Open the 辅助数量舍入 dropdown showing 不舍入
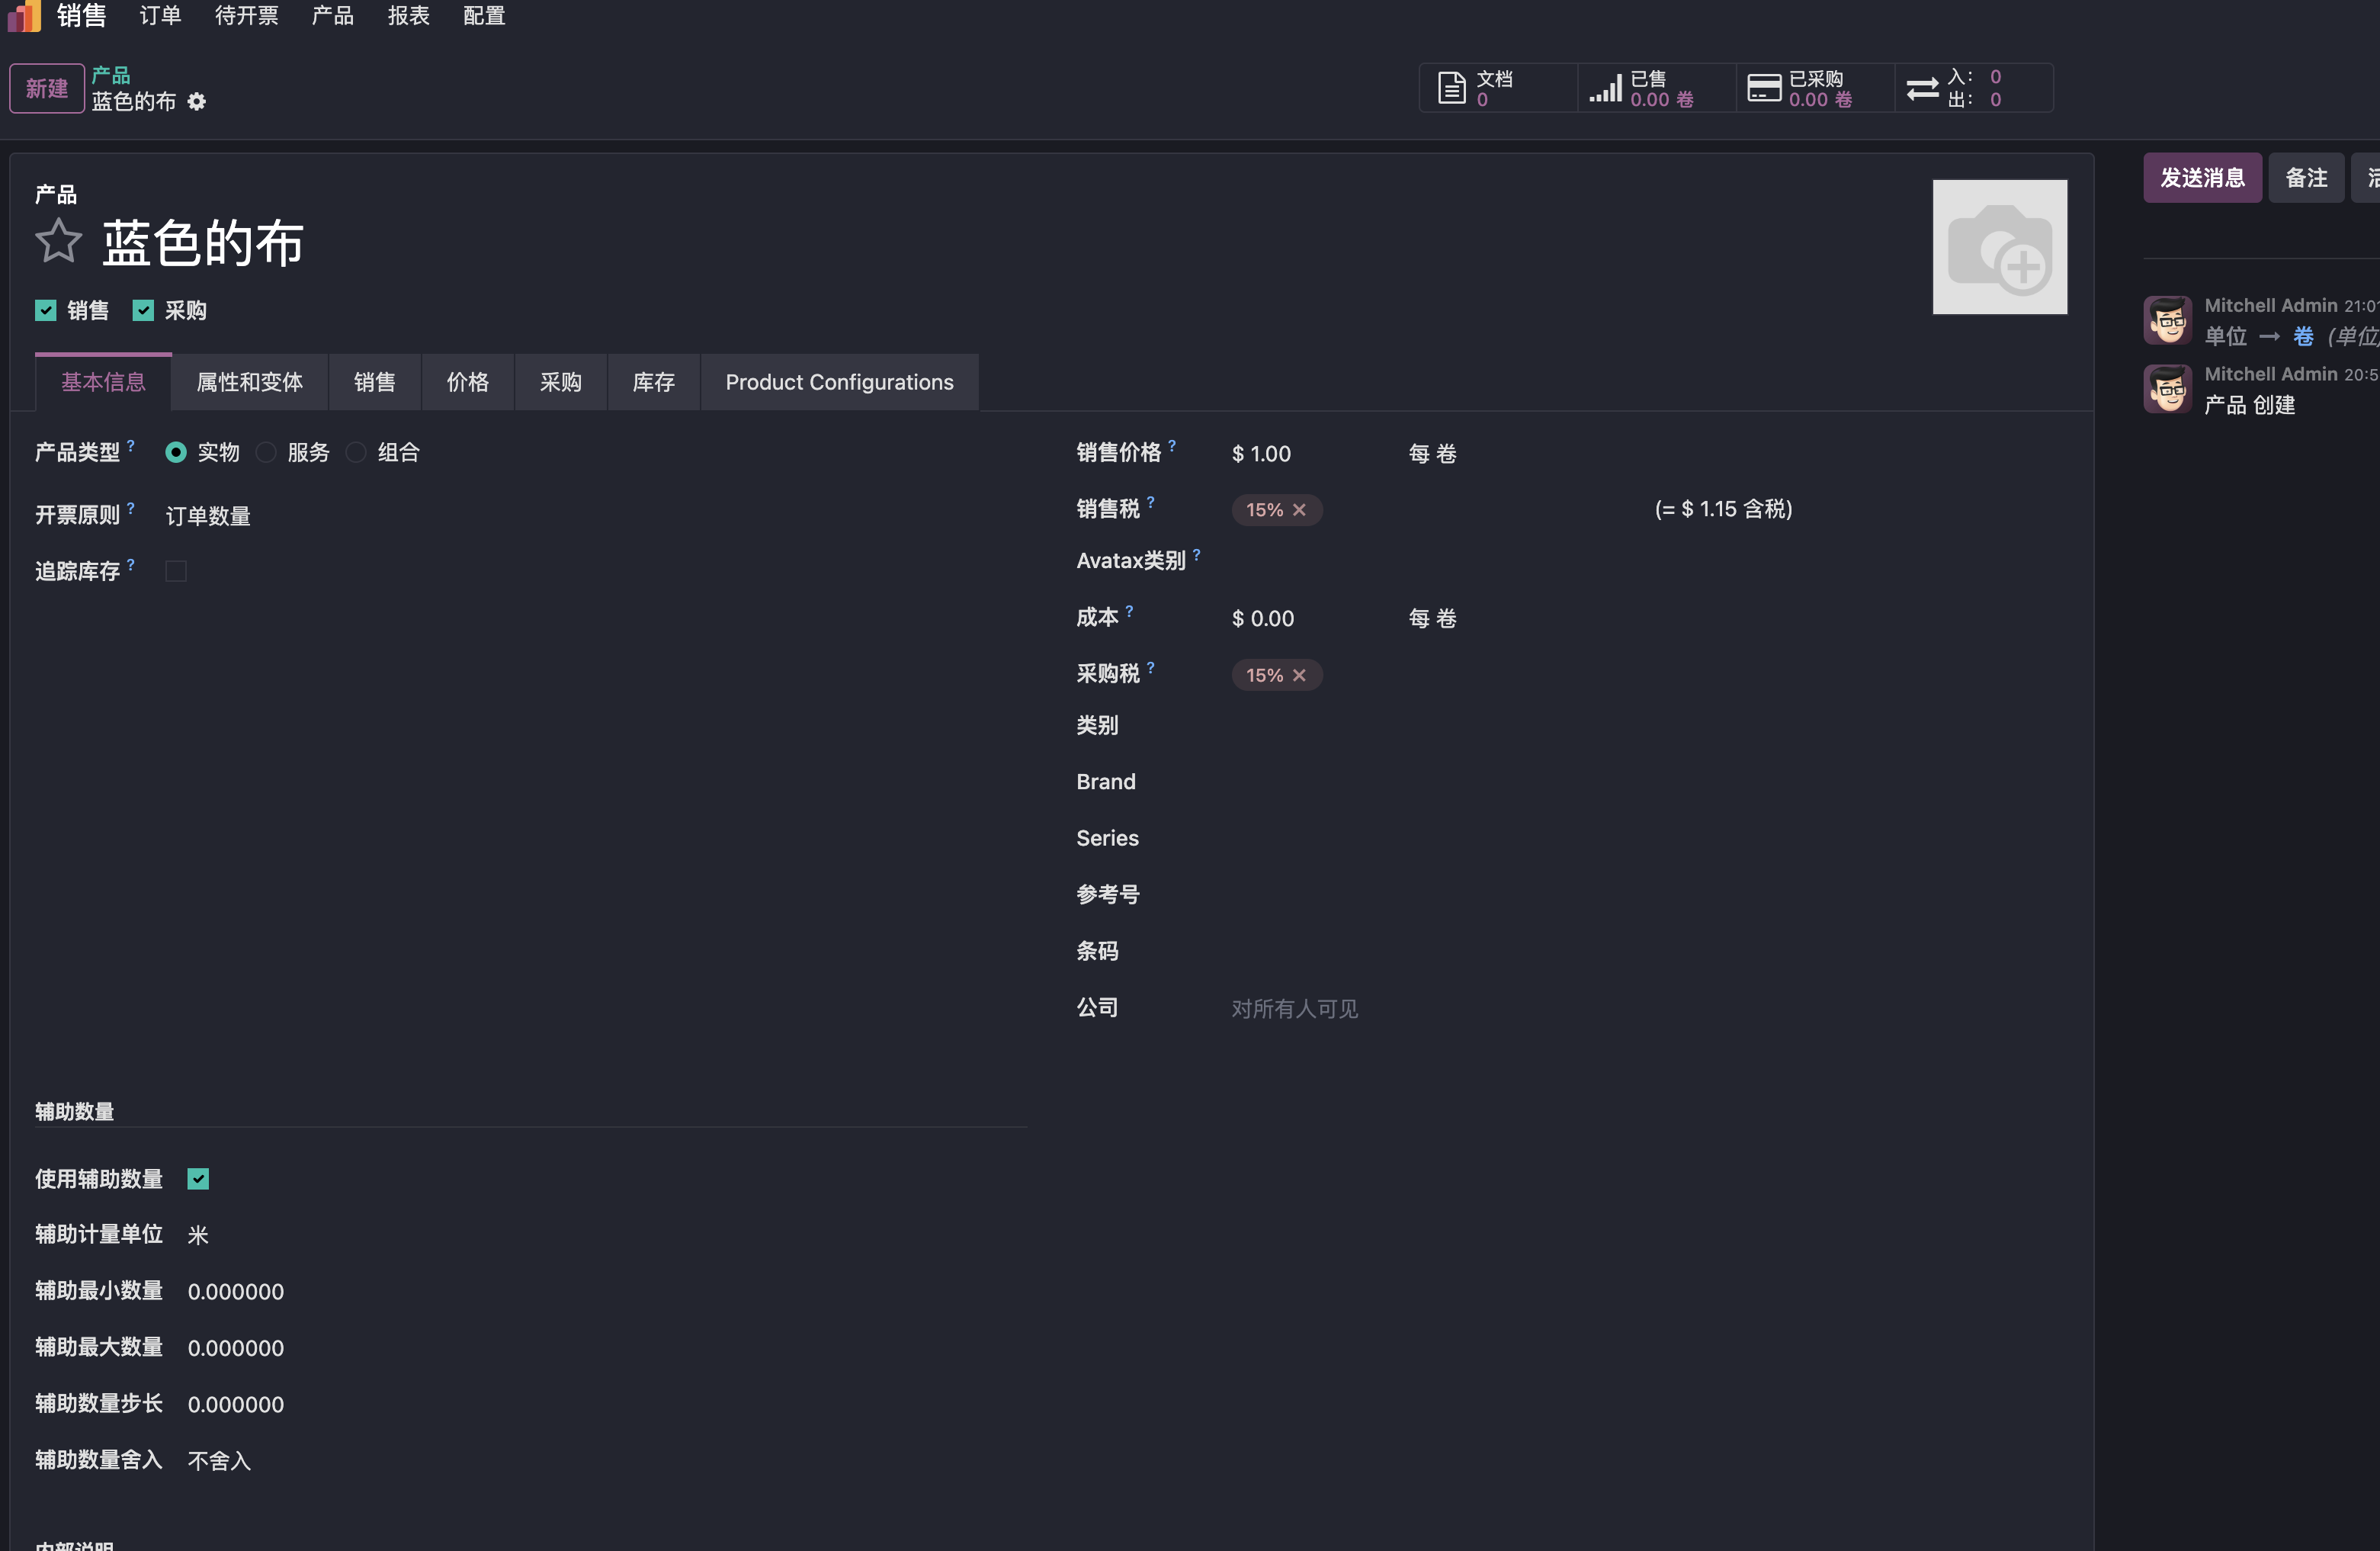This screenshot has width=2380, height=1551. point(606,1462)
